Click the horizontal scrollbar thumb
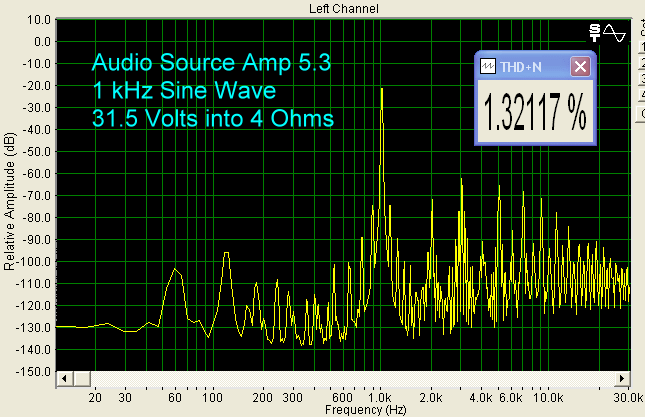645x417 pixels. click(82, 378)
